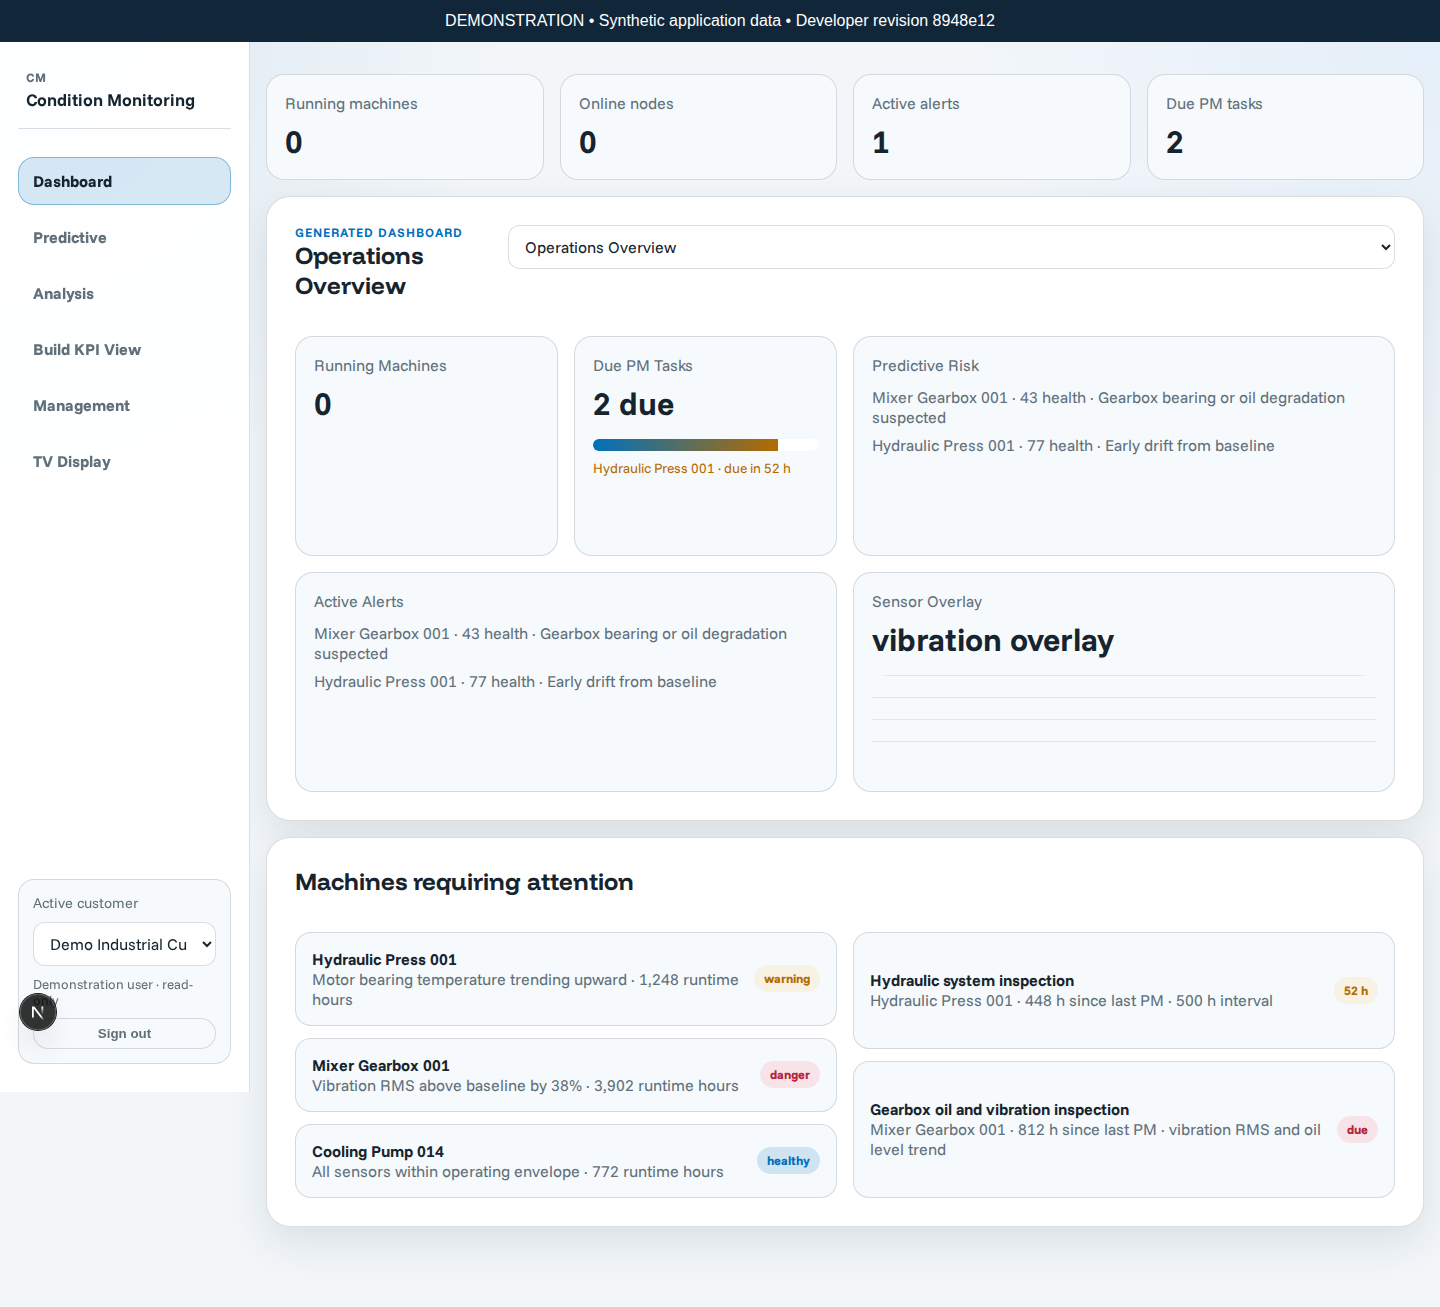Open Hydraulic system inspection task
The height and width of the screenshot is (1307, 1440).
pyautogui.click(x=1124, y=990)
